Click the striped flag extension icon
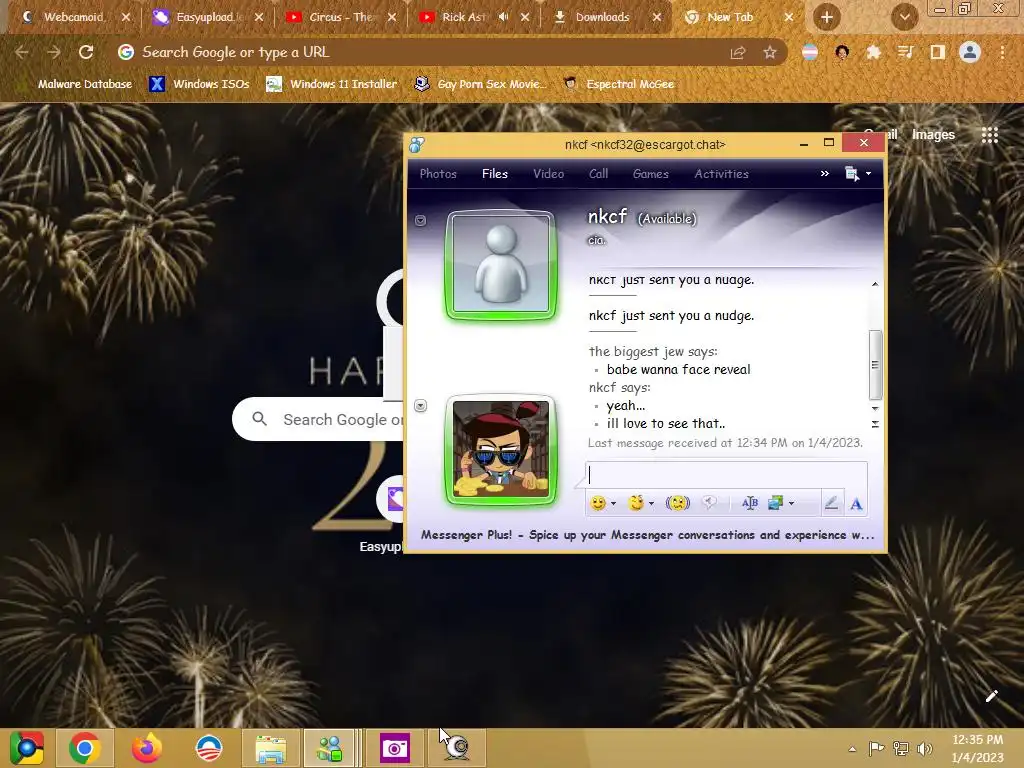This screenshot has width=1024, height=768. tap(810, 53)
